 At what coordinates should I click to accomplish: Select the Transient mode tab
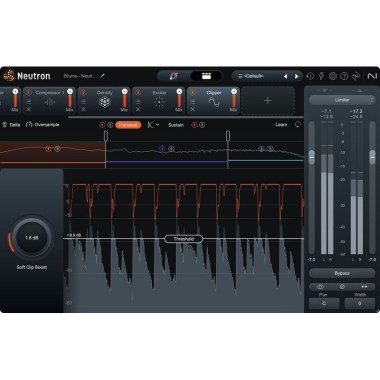128,125
